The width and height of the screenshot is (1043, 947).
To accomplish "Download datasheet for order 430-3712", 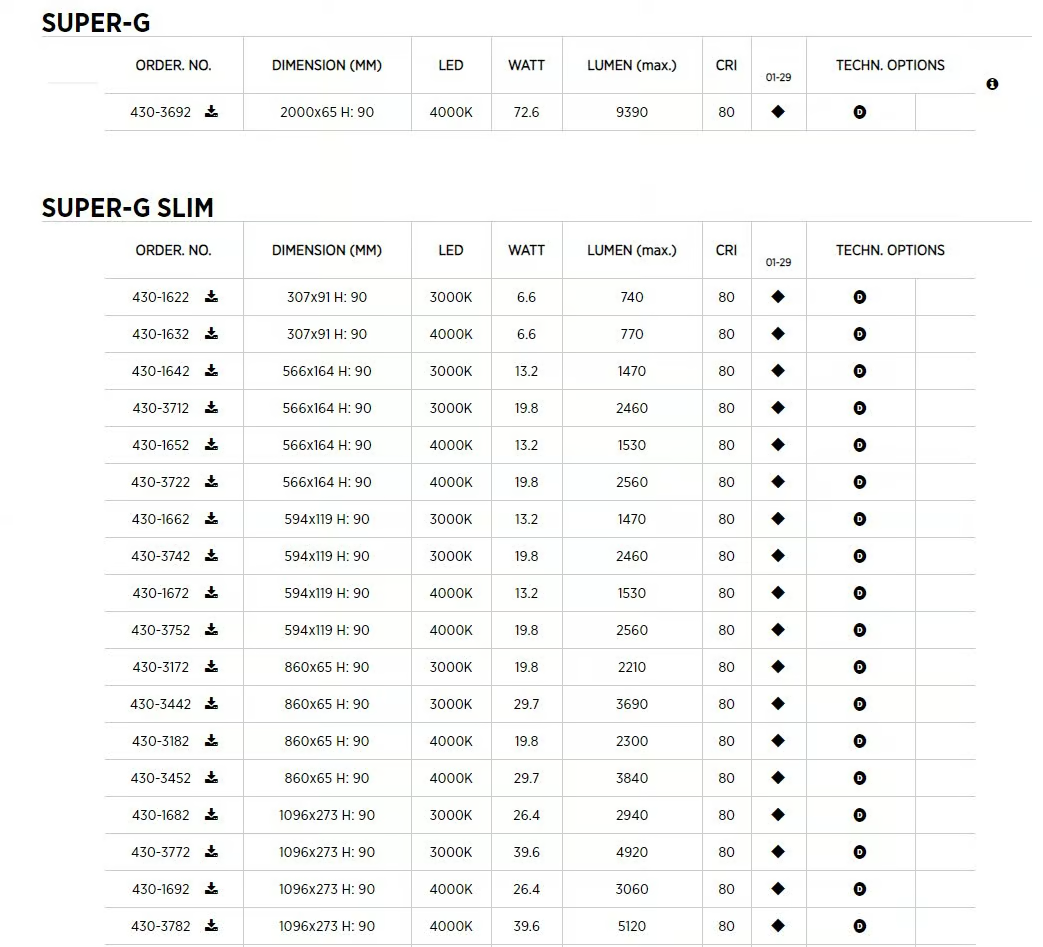I will click(212, 407).
